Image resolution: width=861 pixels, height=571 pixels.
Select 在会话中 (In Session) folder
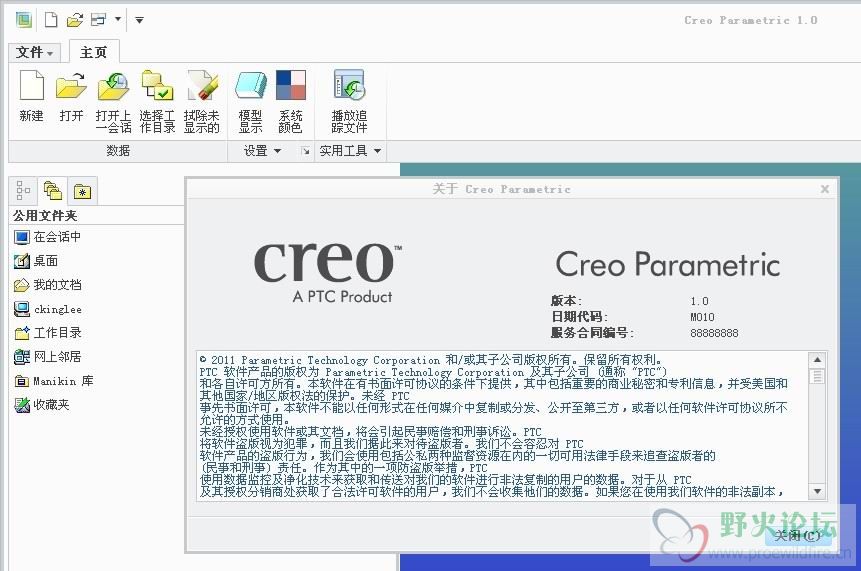point(47,237)
